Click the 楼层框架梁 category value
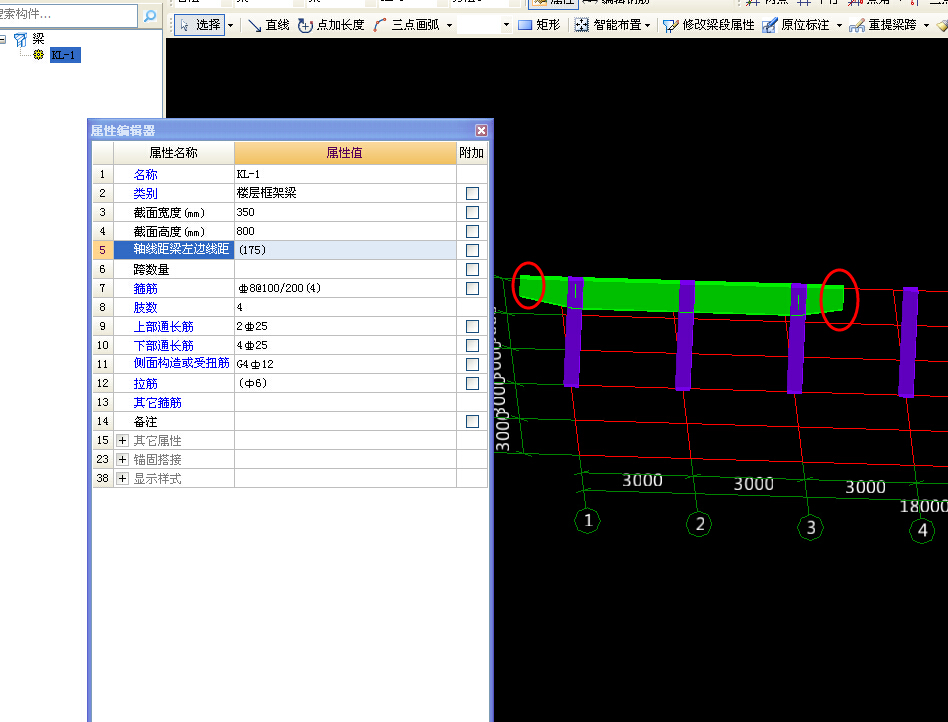The width and height of the screenshot is (948, 722). (x=345, y=193)
